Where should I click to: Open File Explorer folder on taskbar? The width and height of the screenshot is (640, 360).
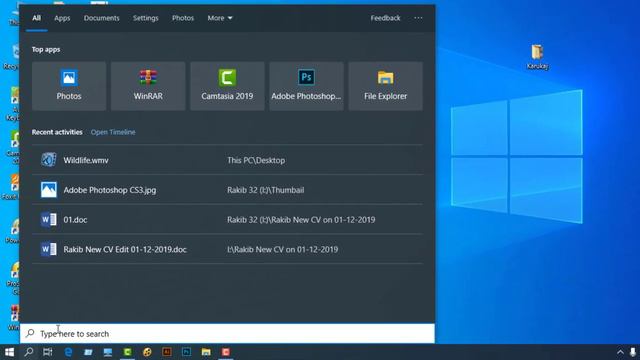tap(206, 352)
